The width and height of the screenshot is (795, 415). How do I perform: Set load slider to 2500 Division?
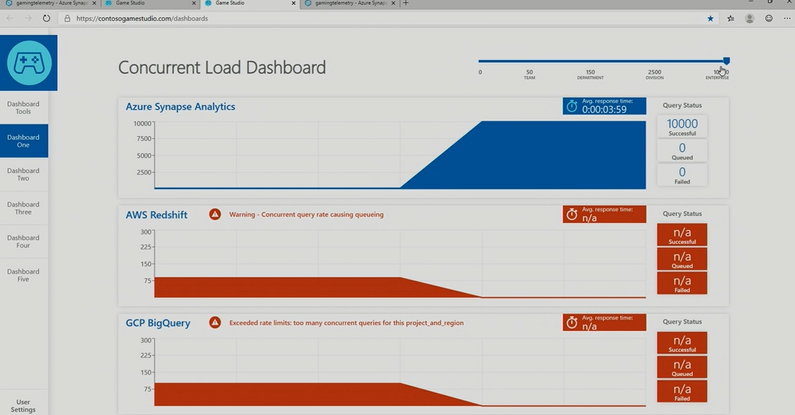(654, 61)
